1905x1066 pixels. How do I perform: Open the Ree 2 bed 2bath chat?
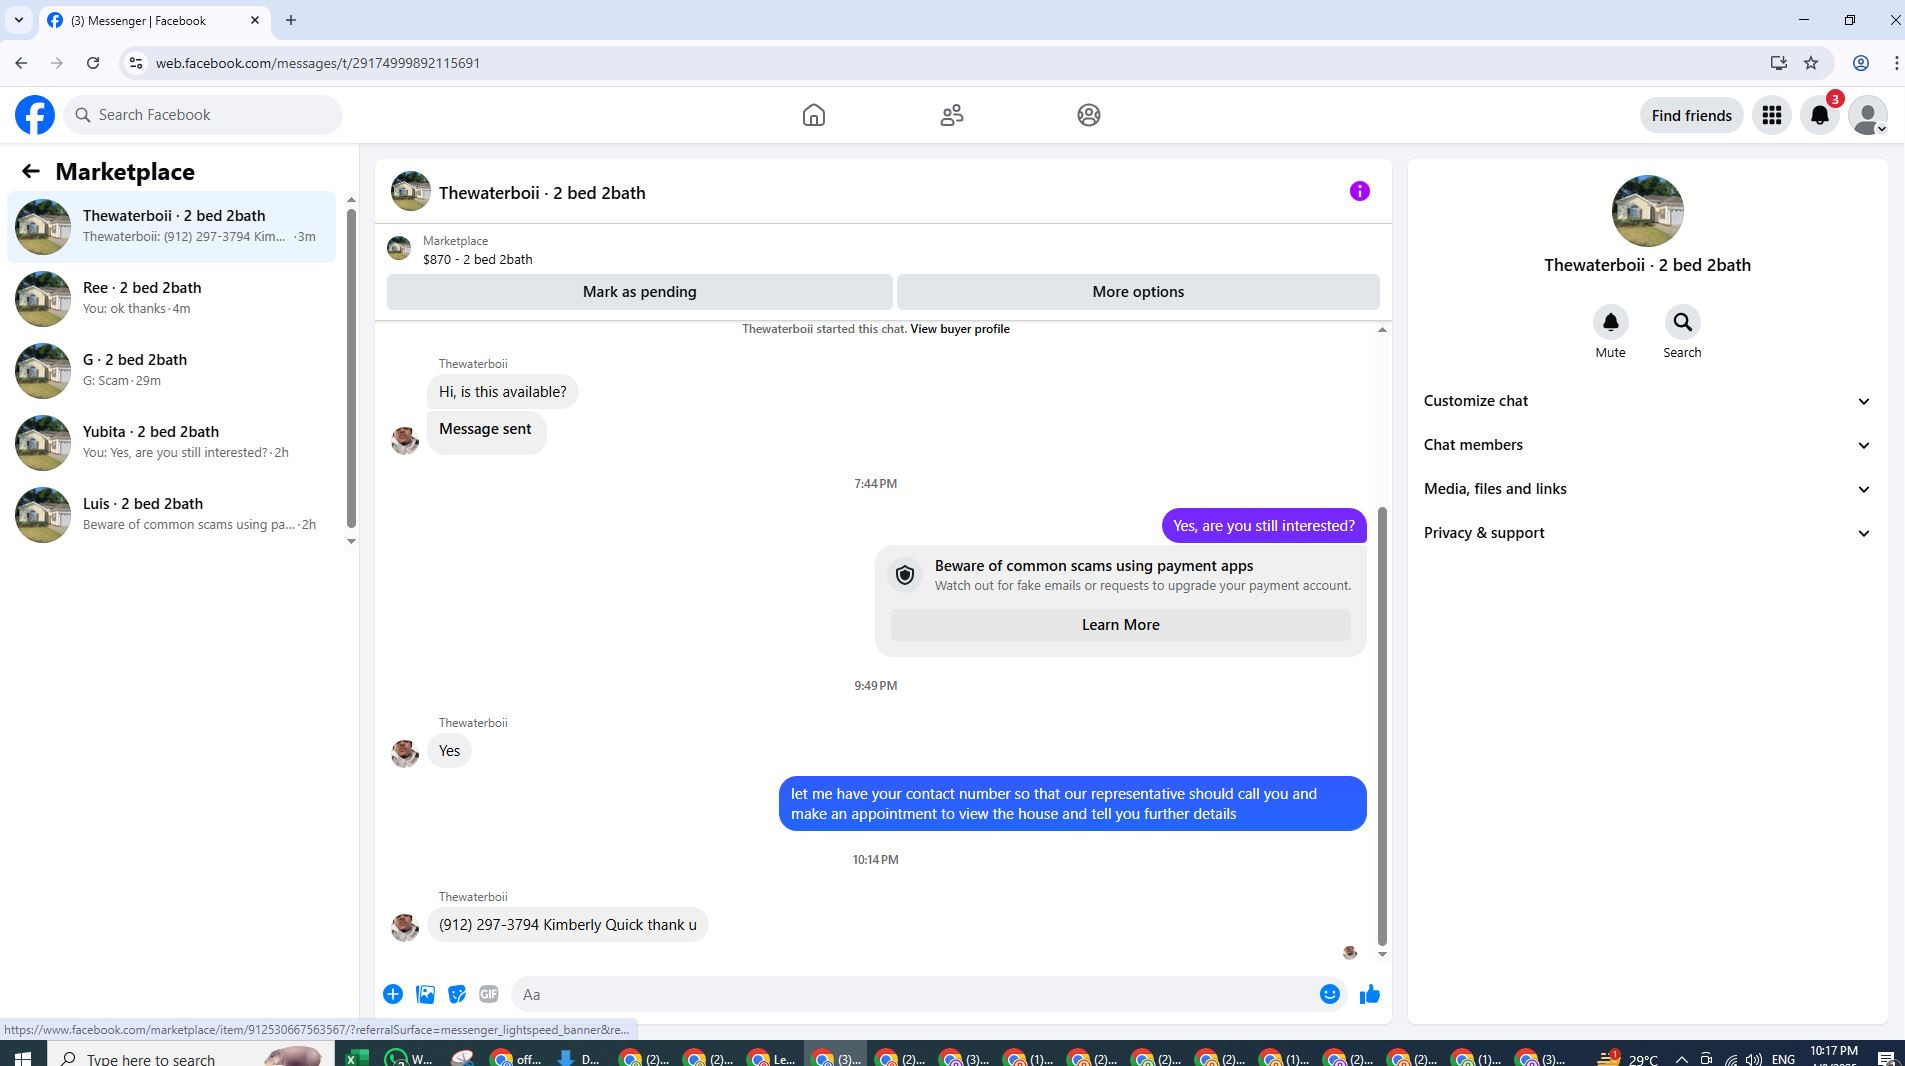point(172,298)
